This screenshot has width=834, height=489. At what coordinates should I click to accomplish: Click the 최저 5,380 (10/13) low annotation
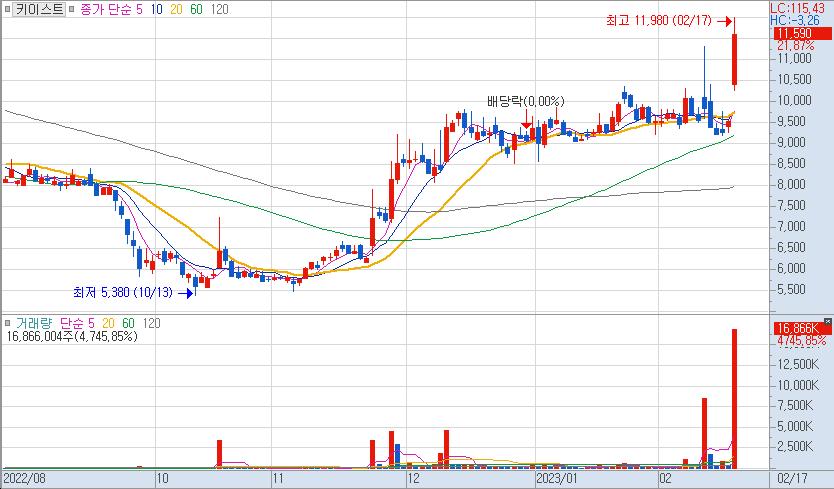point(123,292)
